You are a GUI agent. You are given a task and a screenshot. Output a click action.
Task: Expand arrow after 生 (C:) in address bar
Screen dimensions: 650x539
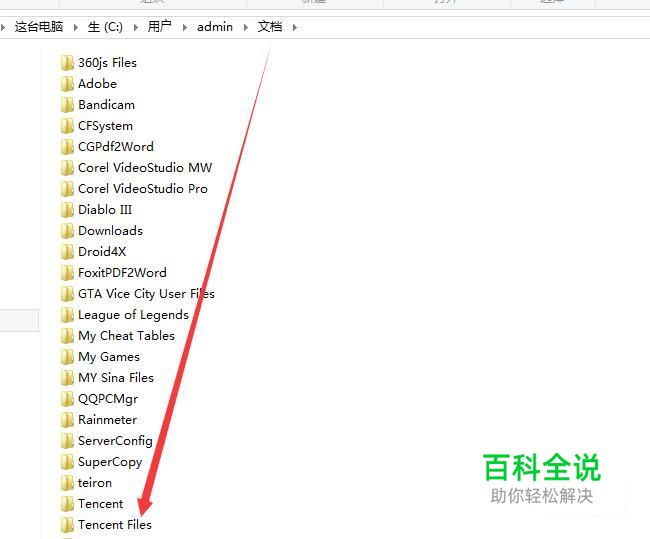pos(136,27)
